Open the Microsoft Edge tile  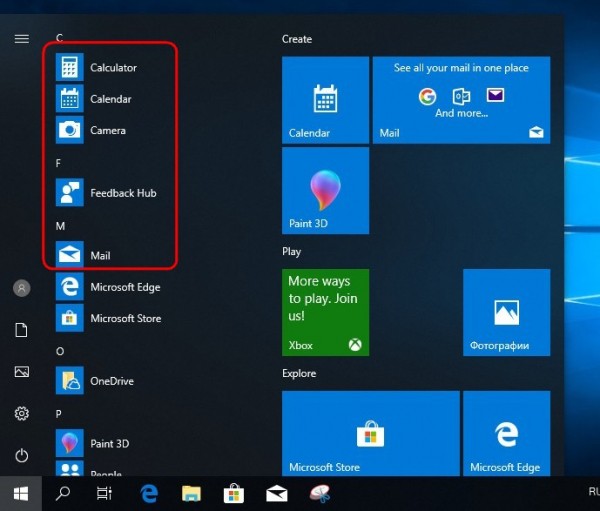point(507,433)
